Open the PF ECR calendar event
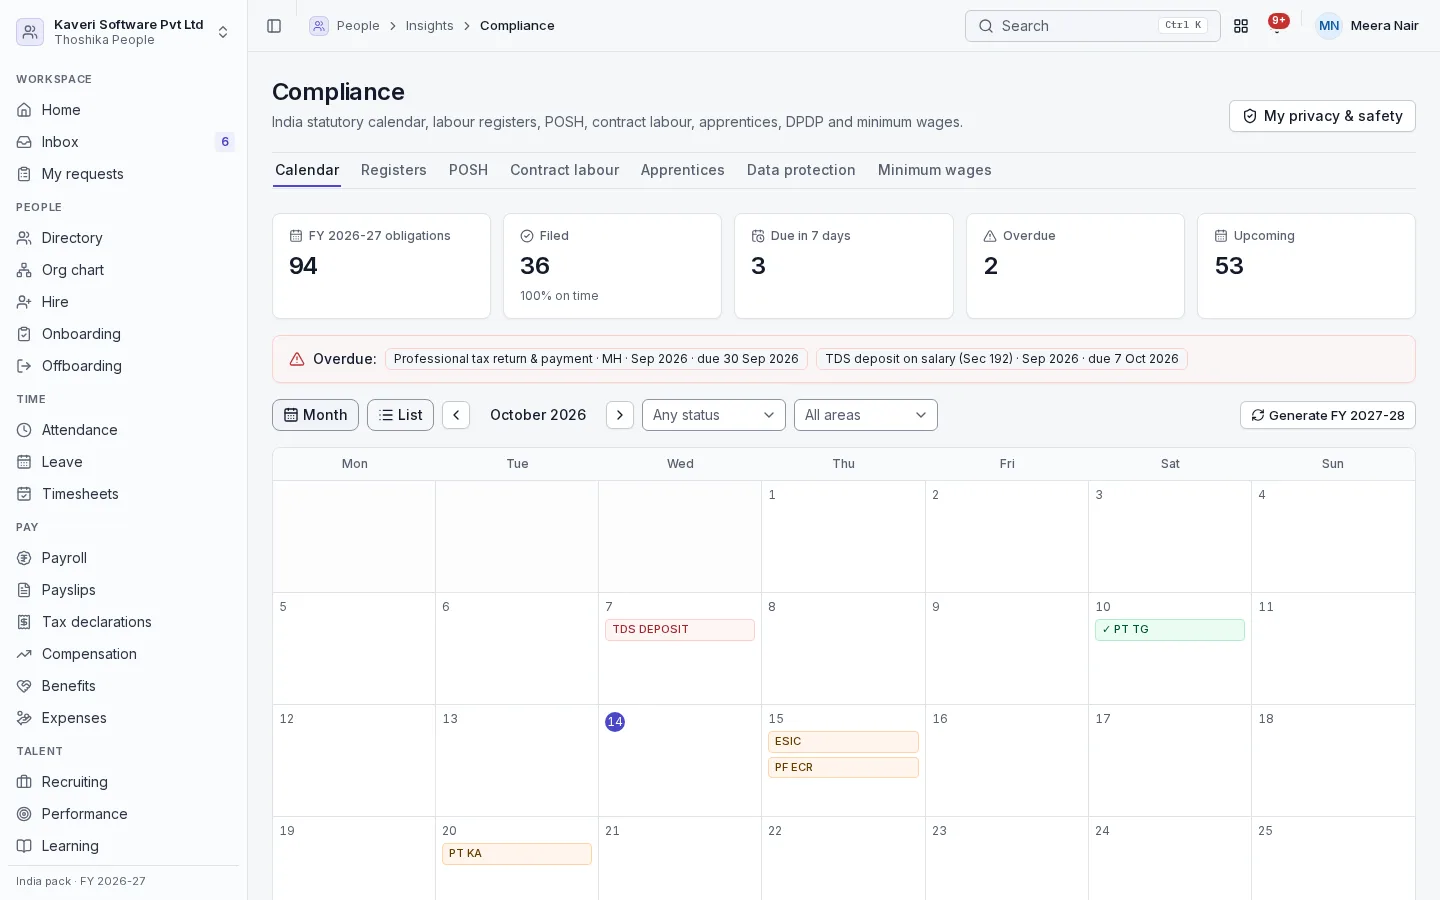The height and width of the screenshot is (900, 1440). tap(843, 768)
